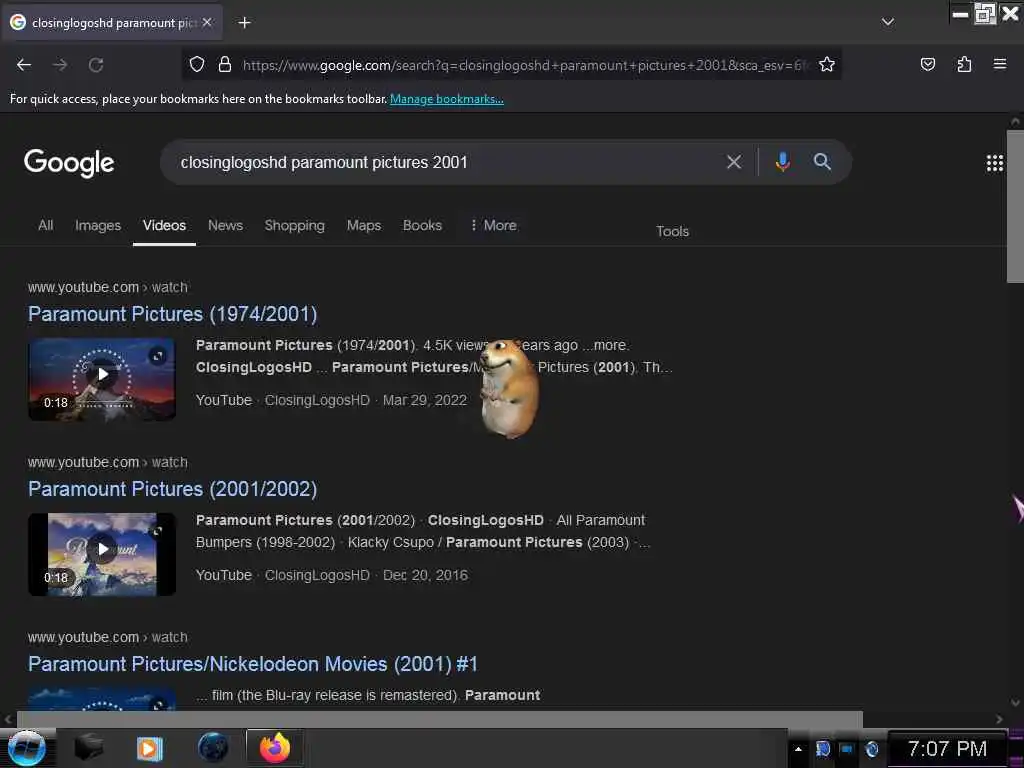The height and width of the screenshot is (768, 1024).
Task: Open the tracking protection shield icon
Action: tap(197, 64)
